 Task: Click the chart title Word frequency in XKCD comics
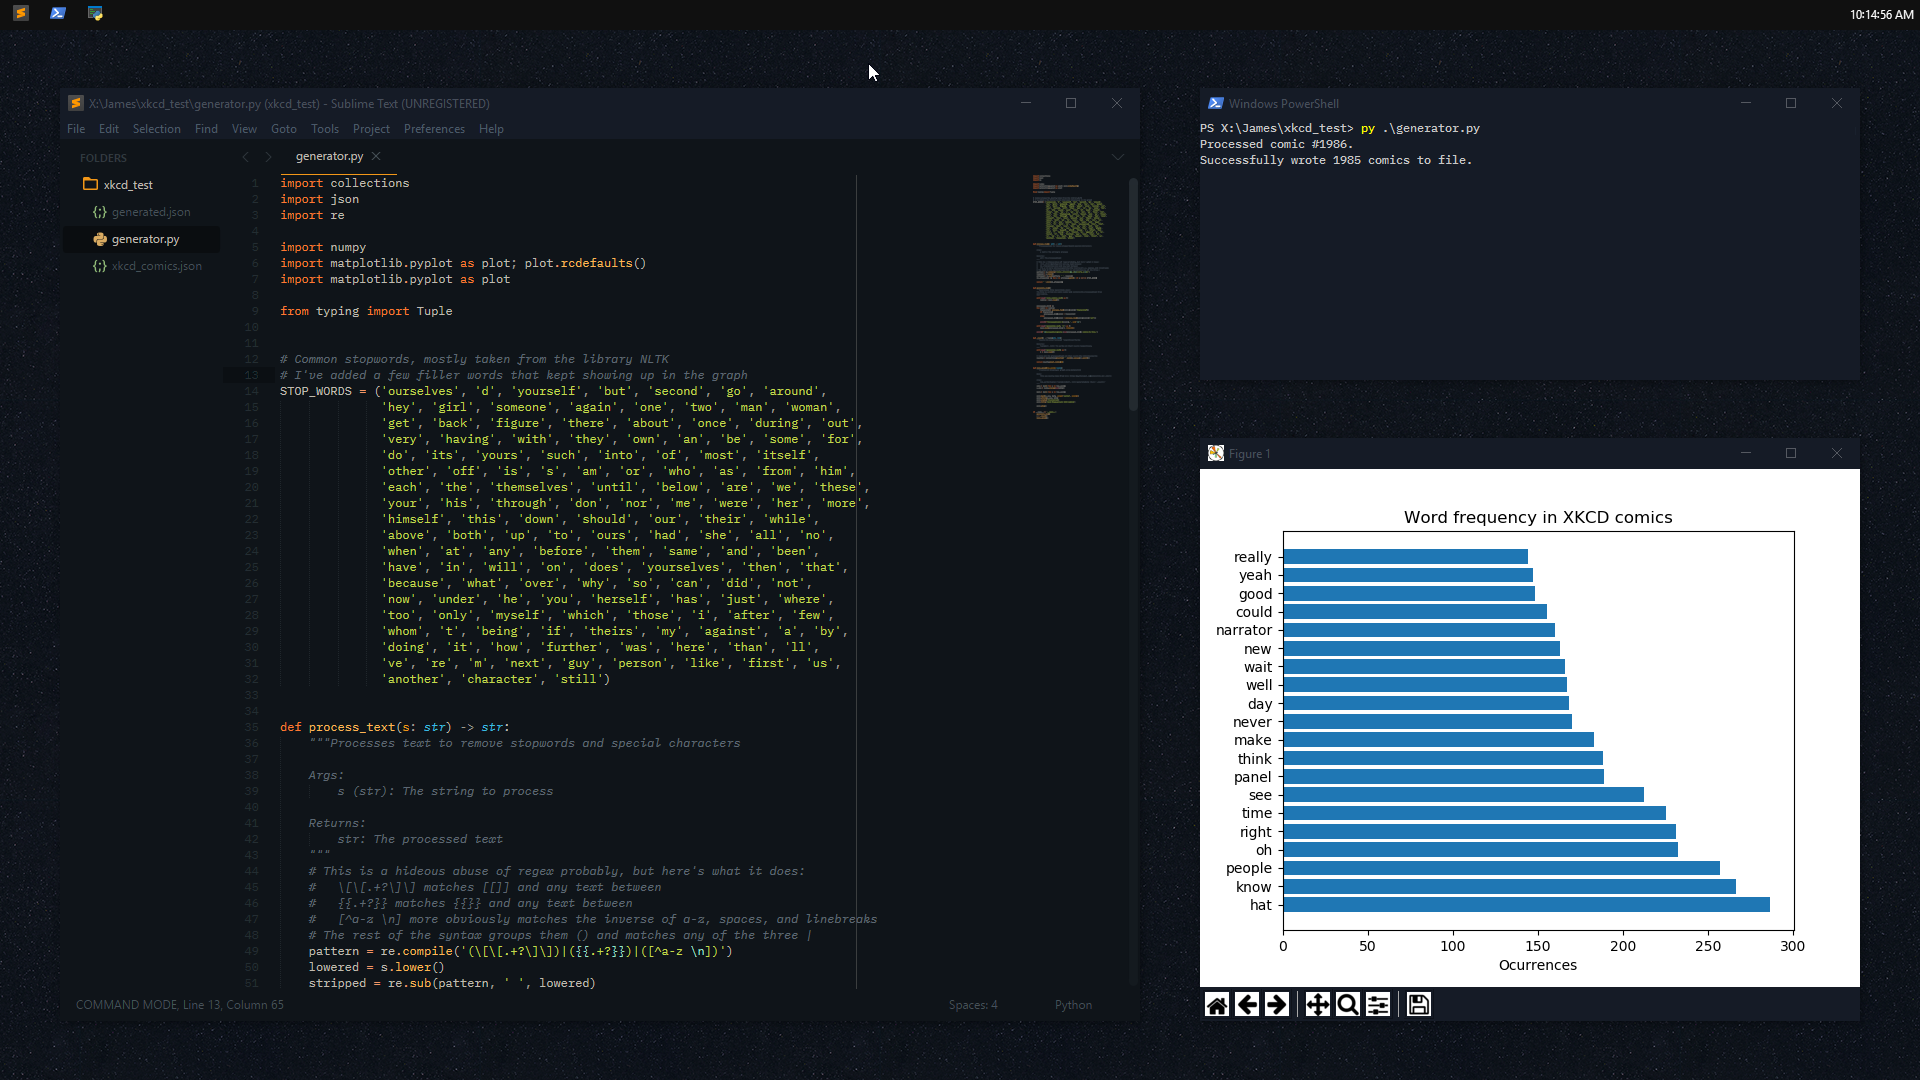[1538, 517]
